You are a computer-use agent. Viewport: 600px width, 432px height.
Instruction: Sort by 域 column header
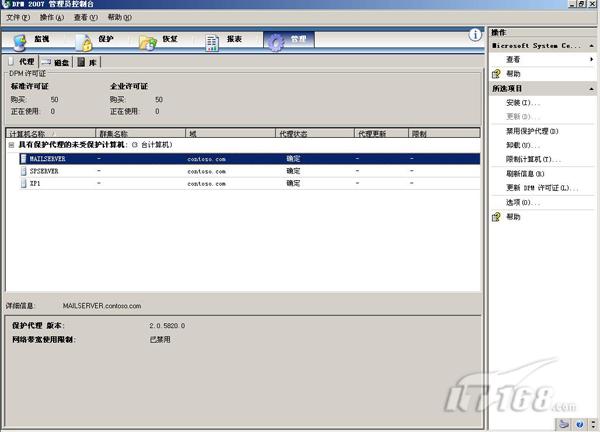pos(231,133)
